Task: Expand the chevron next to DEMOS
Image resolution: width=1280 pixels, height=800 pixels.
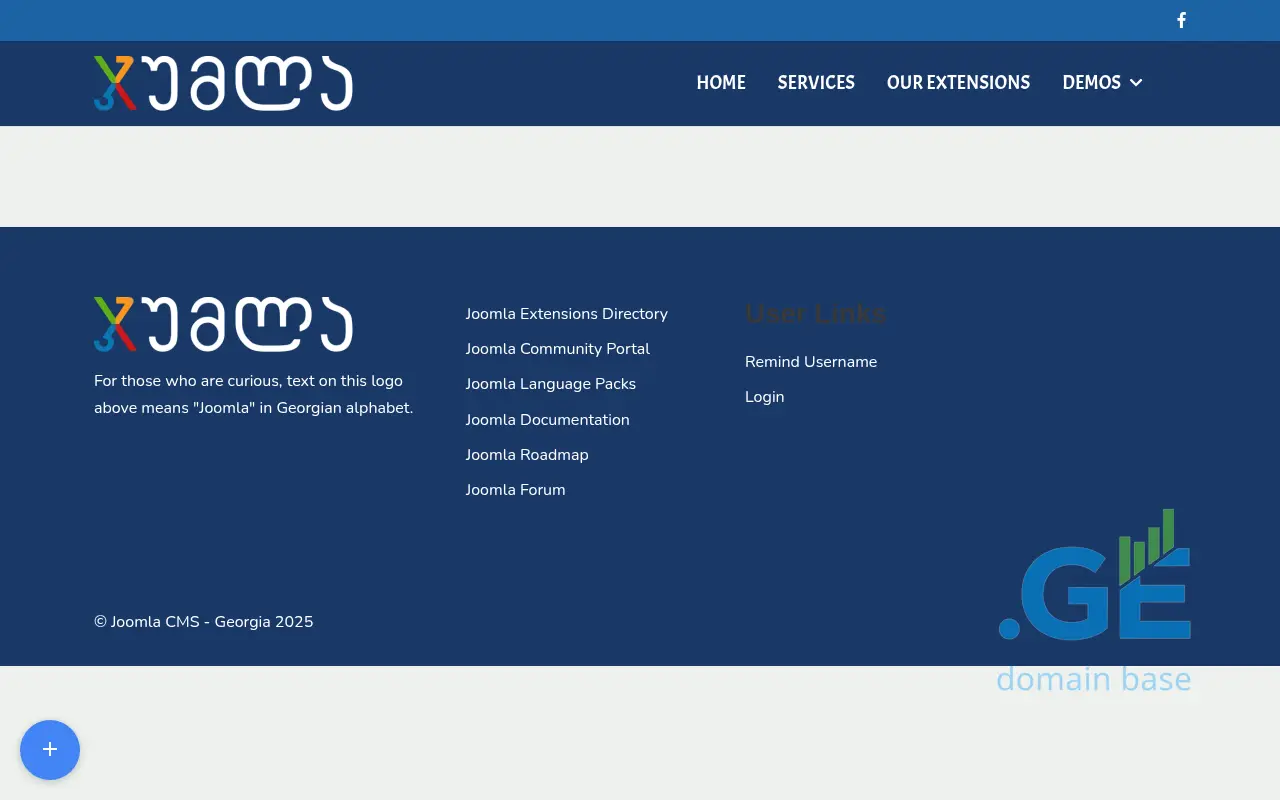Action: (x=1136, y=83)
